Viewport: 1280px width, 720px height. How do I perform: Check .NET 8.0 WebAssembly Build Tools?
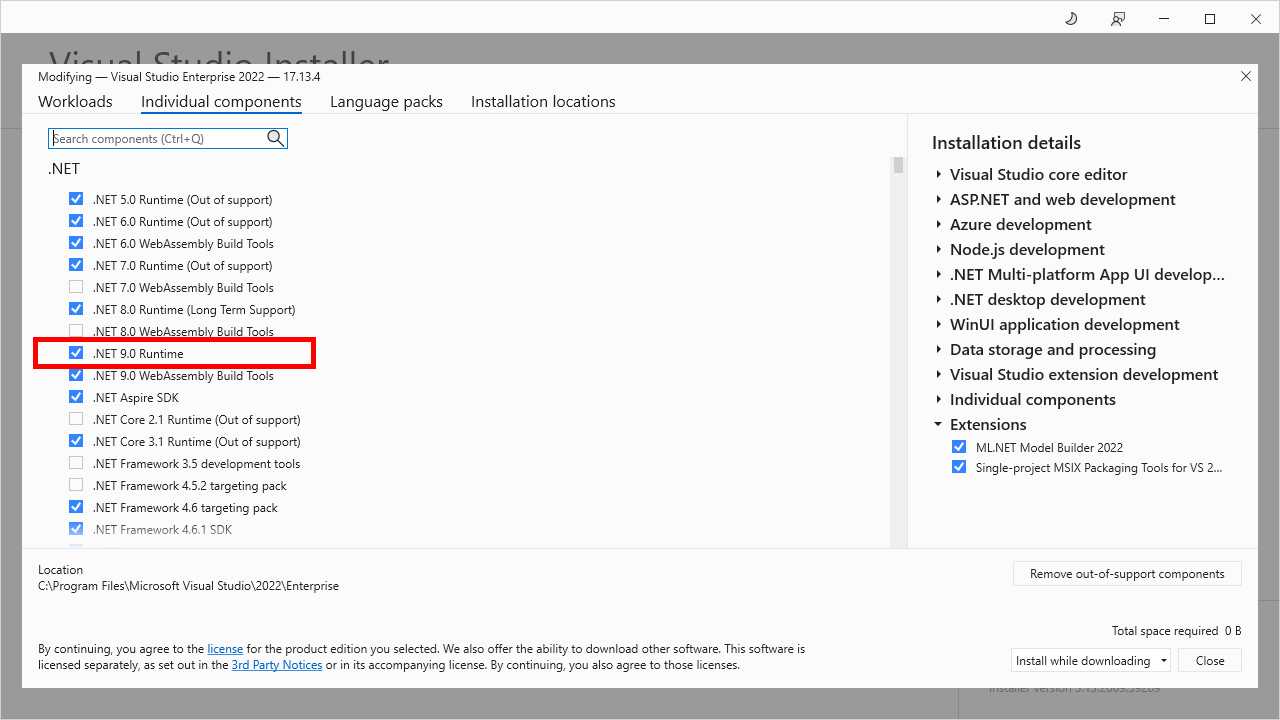coord(76,331)
